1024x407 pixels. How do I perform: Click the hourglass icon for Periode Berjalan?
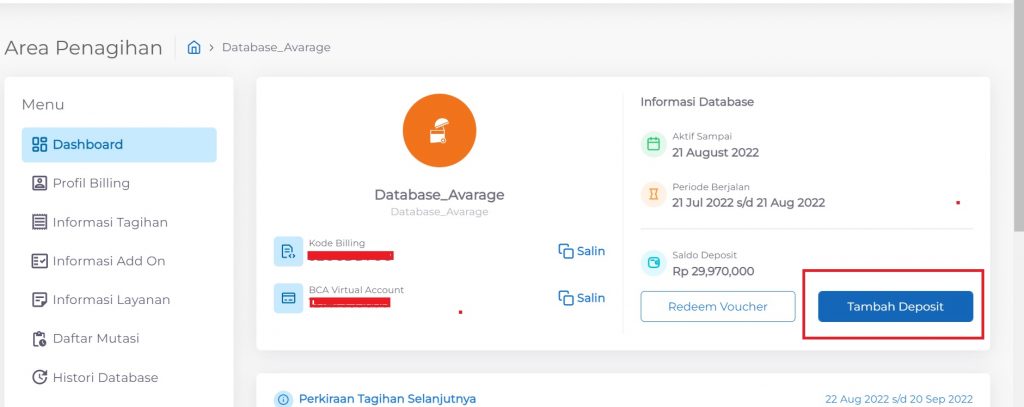(653, 194)
